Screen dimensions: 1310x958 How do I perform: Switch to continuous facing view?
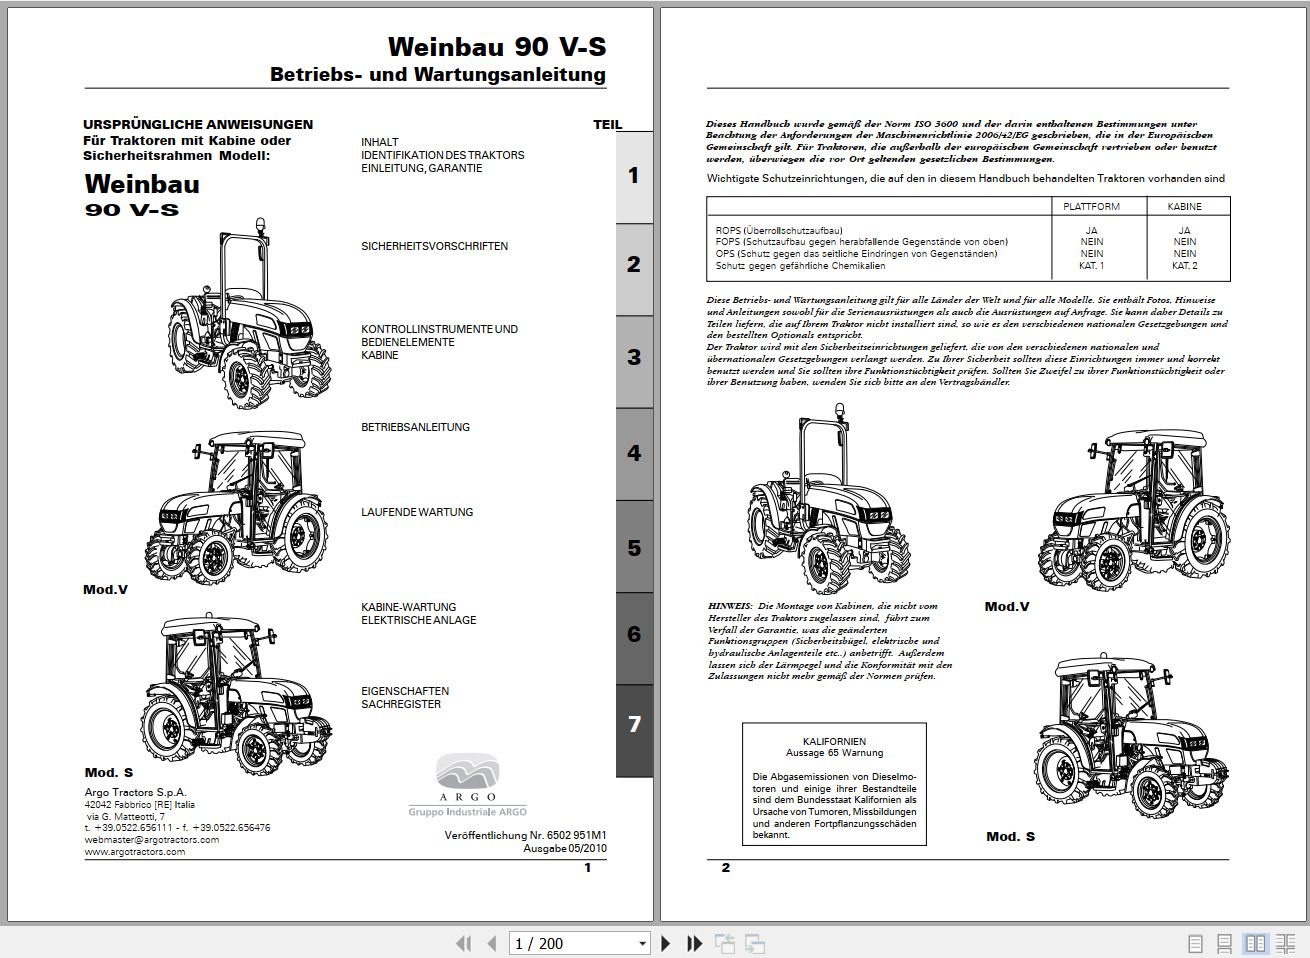pos(1285,943)
